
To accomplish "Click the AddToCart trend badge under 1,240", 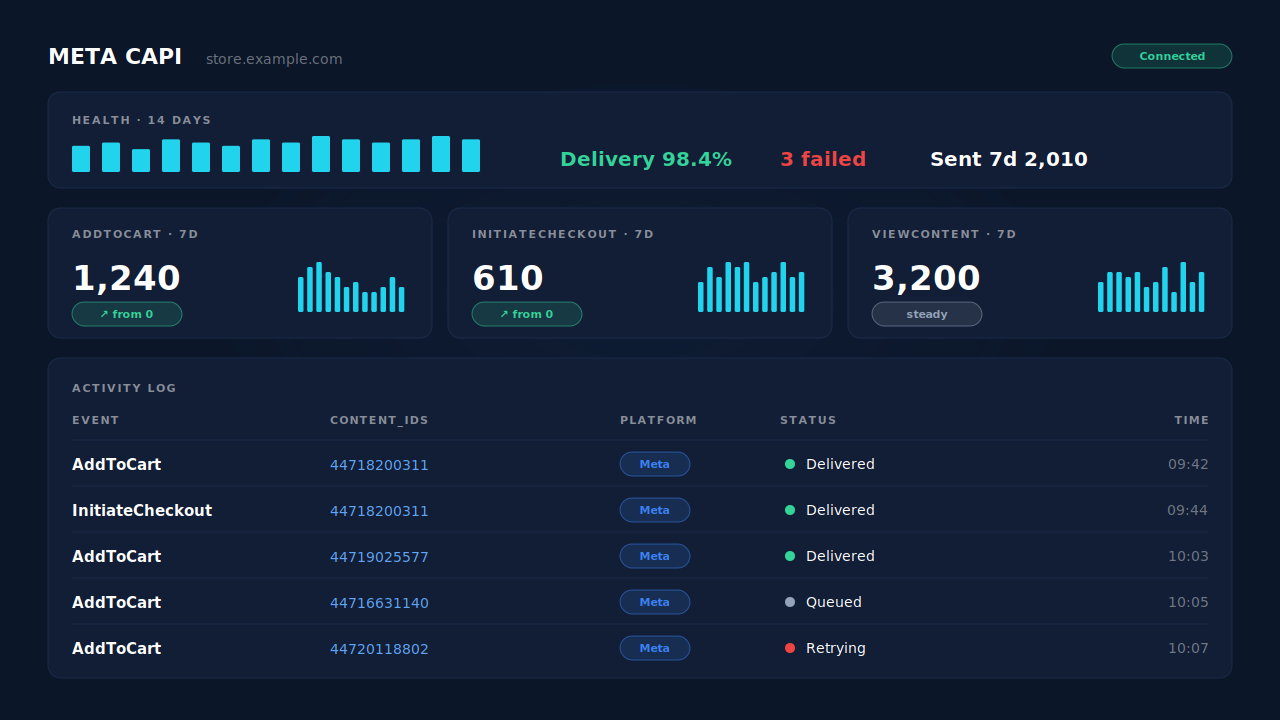I will 127,314.
